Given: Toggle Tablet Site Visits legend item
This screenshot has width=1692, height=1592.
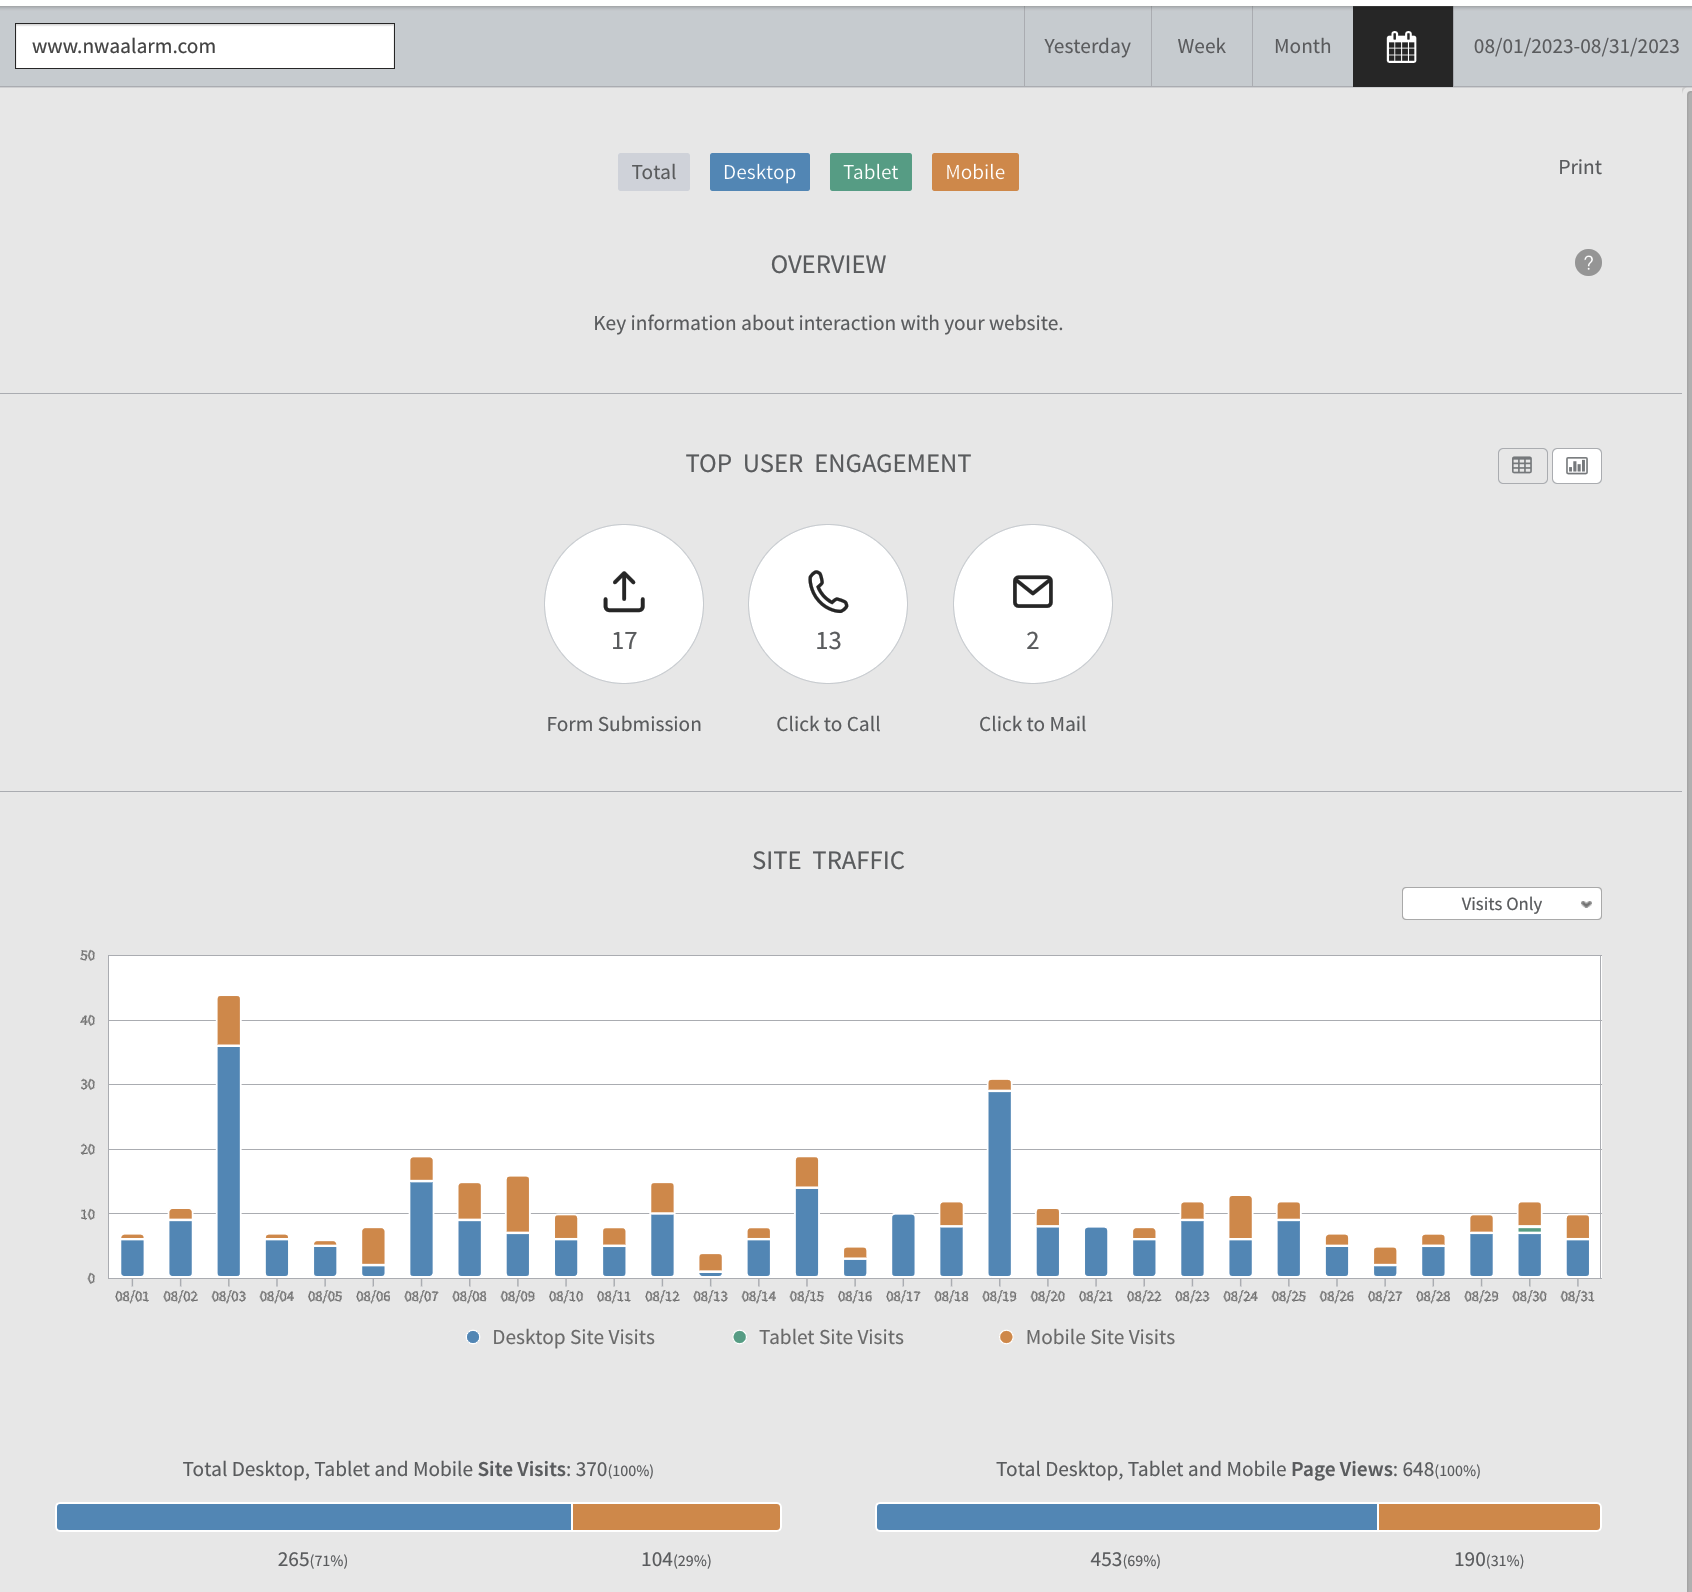Looking at the screenshot, I should point(819,1337).
